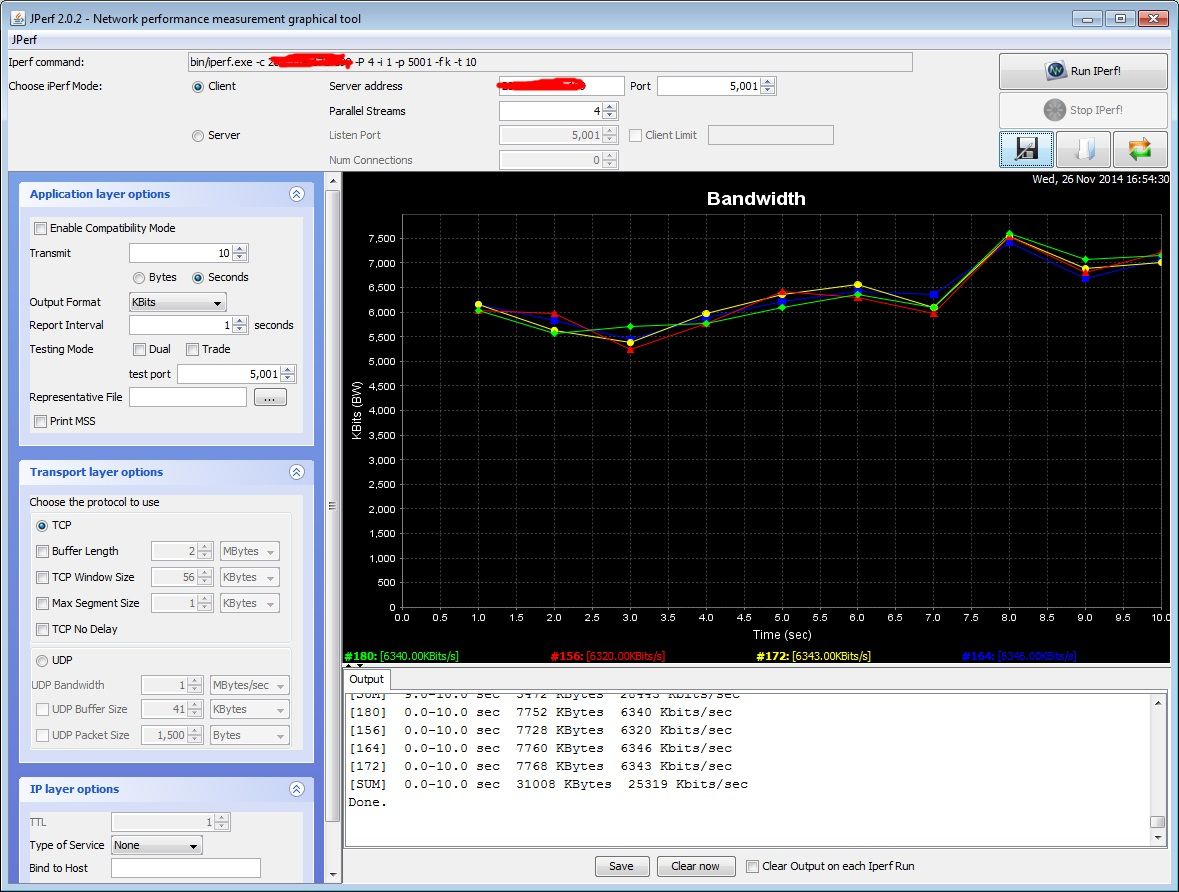Click the JPerf window title bar icon

pos(18,18)
